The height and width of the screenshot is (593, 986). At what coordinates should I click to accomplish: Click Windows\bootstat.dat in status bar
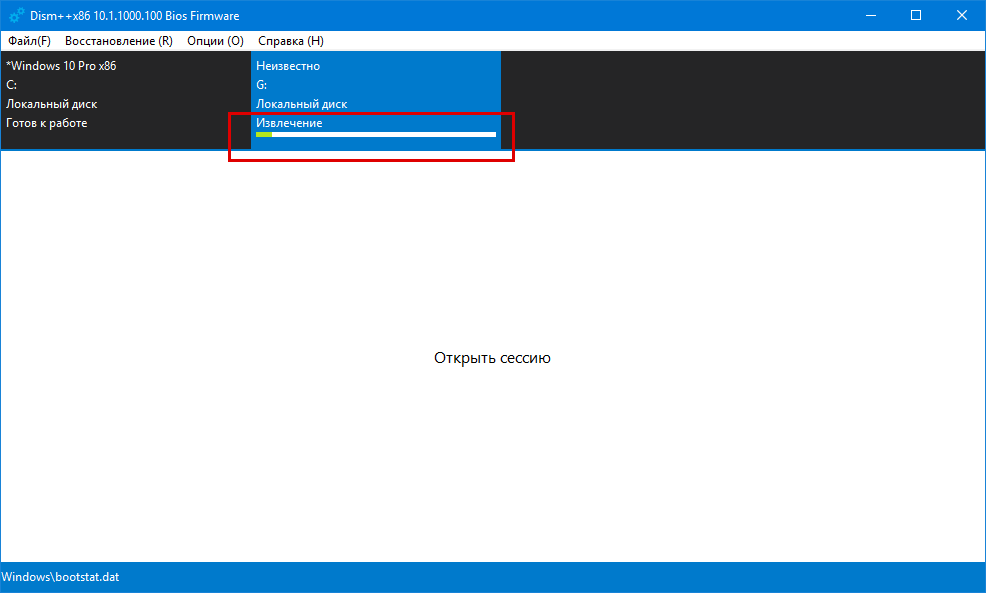[60, 577]
